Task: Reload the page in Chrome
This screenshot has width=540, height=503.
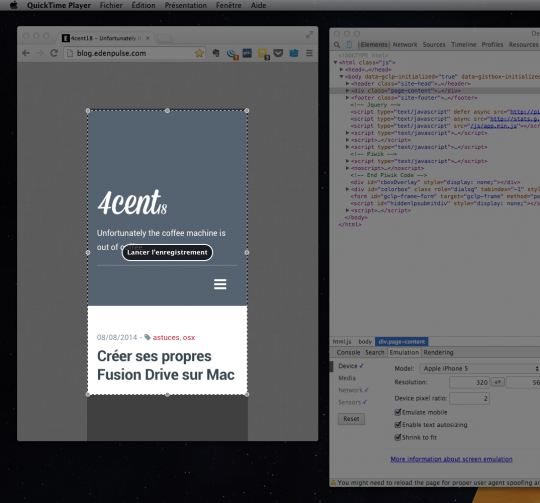Action: tap(54, 53)
